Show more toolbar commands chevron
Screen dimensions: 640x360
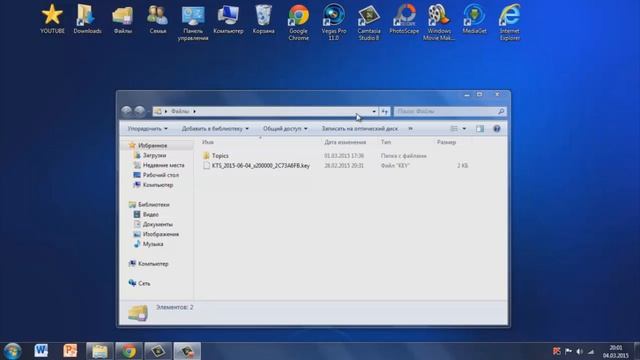pos(410,129)
